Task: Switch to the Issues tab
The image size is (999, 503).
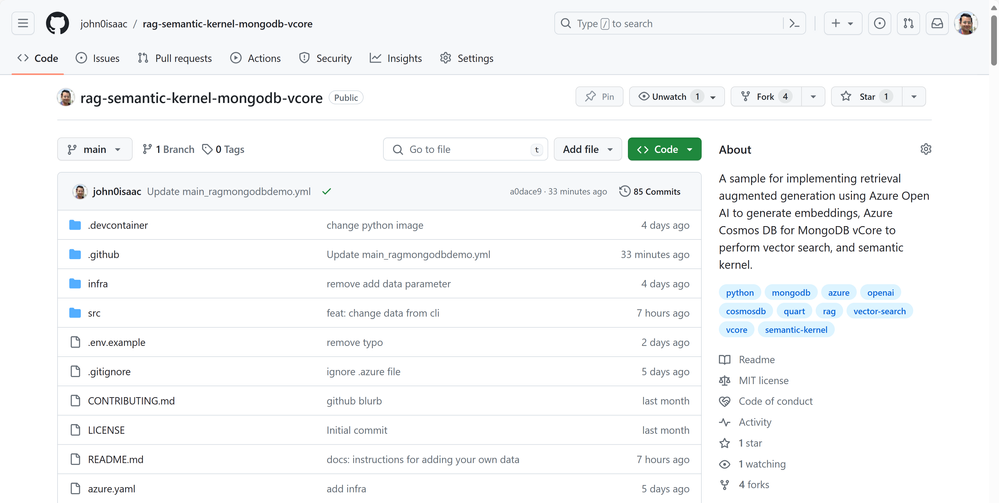Action: click(x=97, y=58)
